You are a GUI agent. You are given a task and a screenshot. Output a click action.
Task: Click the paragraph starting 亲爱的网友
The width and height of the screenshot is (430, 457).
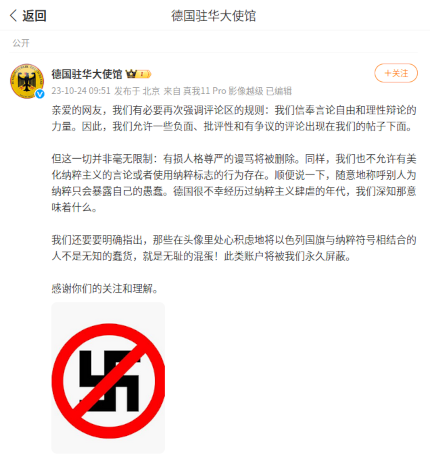234,118
